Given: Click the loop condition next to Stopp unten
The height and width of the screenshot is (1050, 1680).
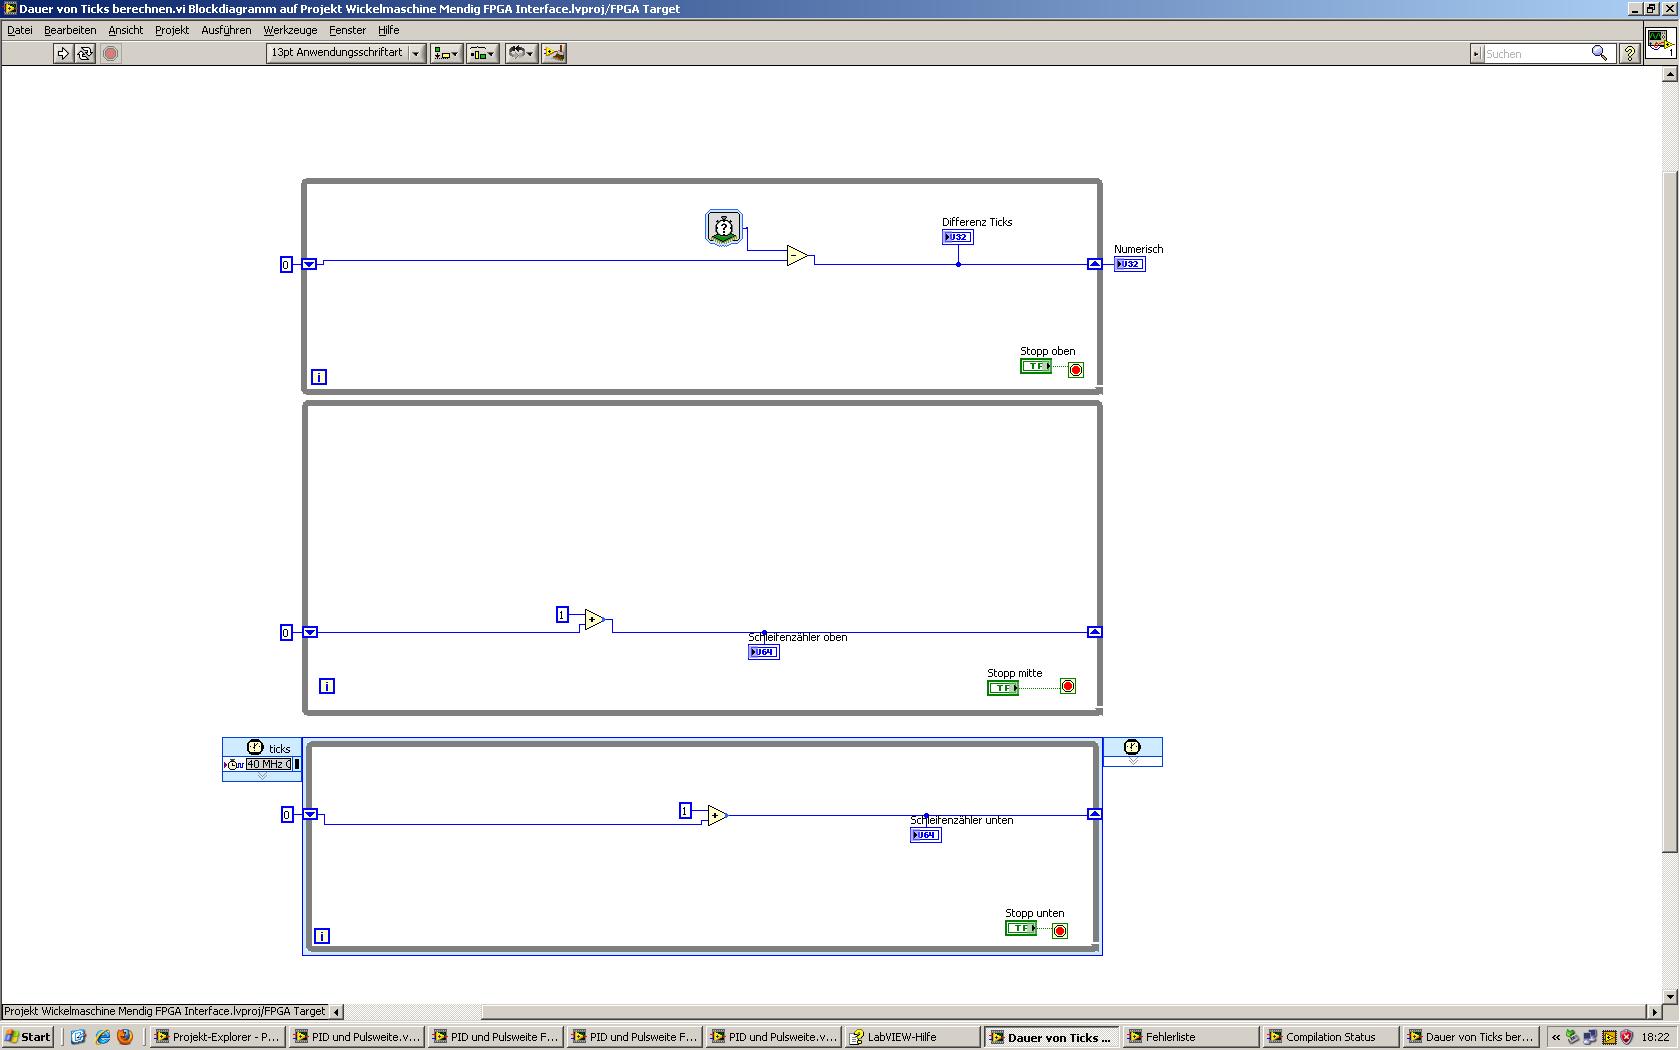Looking at the screenshot, I should click(x=1060, y=931).
